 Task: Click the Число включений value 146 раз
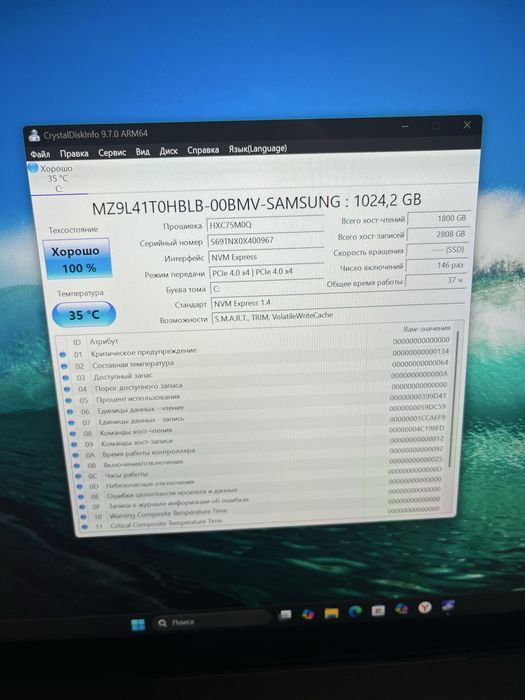tap(435, 265)
